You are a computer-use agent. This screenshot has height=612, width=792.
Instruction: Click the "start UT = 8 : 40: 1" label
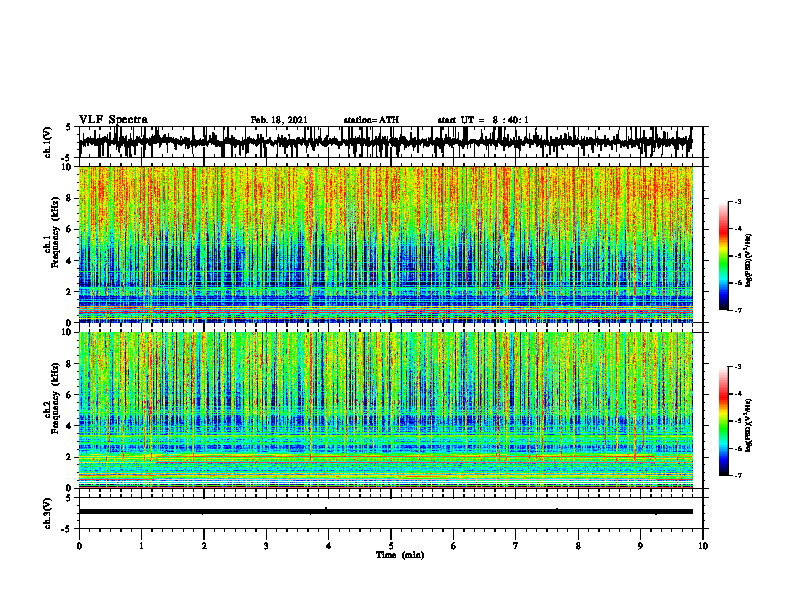pyautogui.click(x=483, y=120)
